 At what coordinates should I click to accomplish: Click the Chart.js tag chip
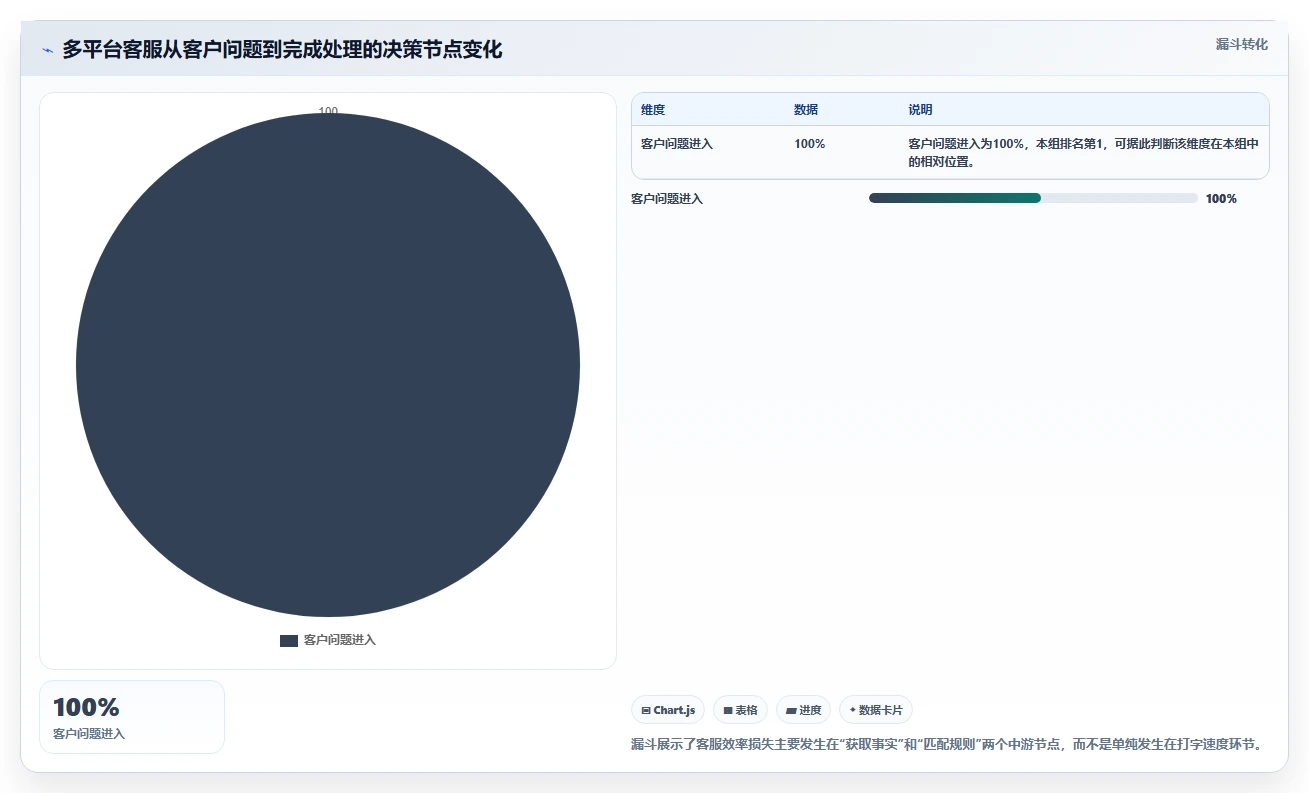668,710
